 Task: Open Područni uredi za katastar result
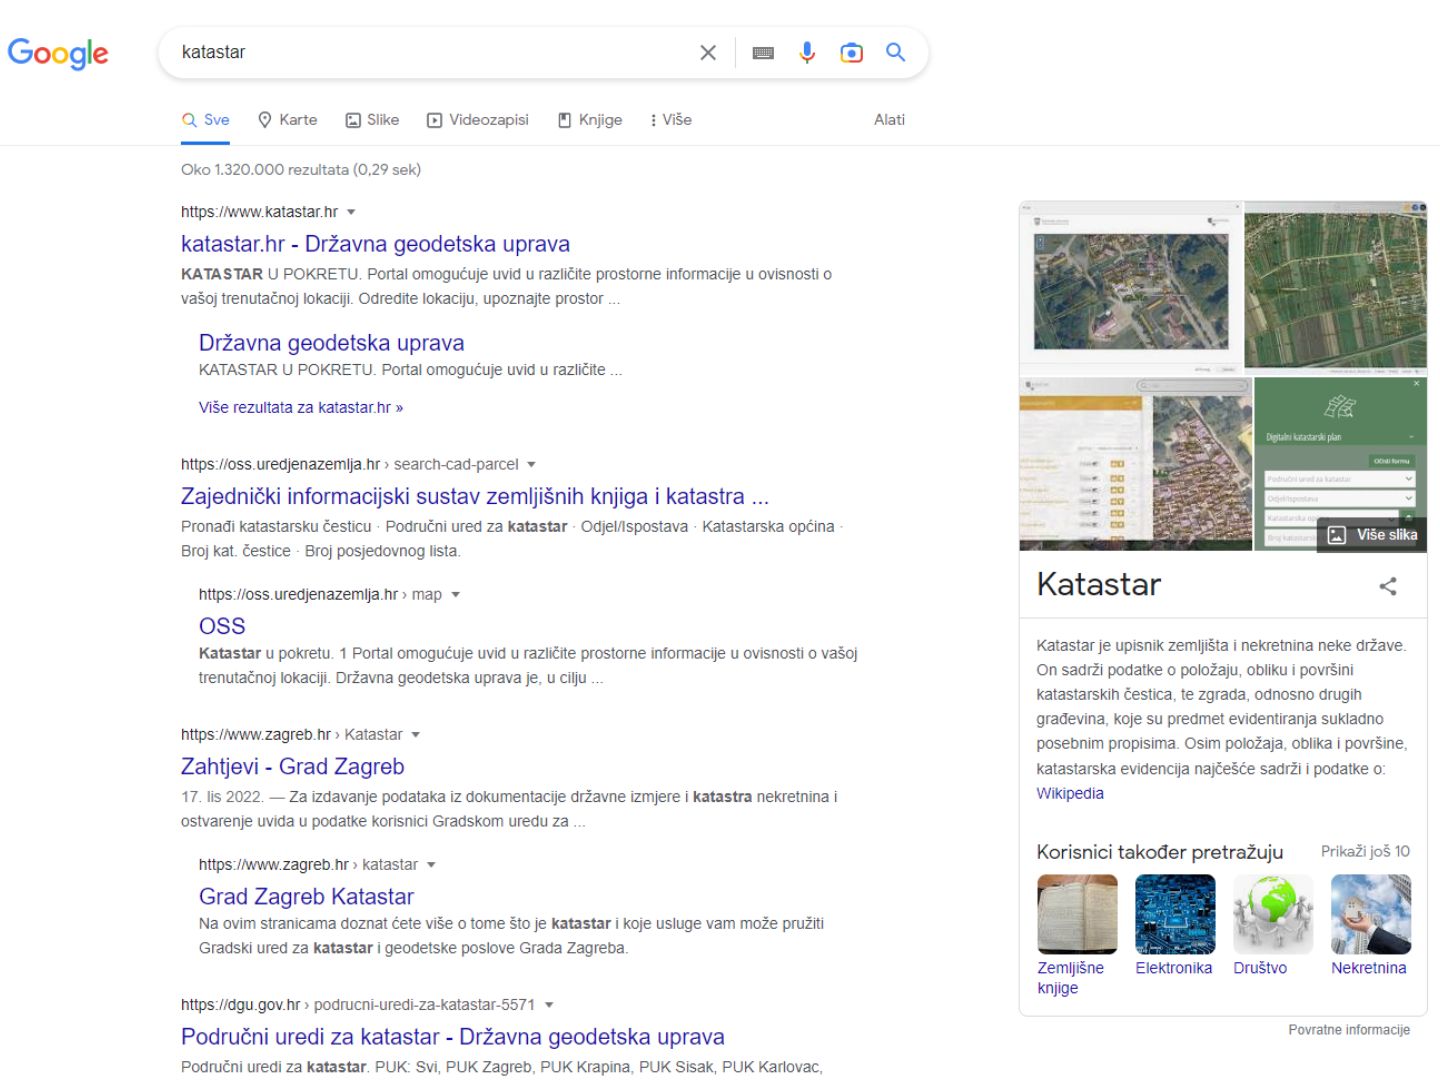click(x=452, y=1037)
